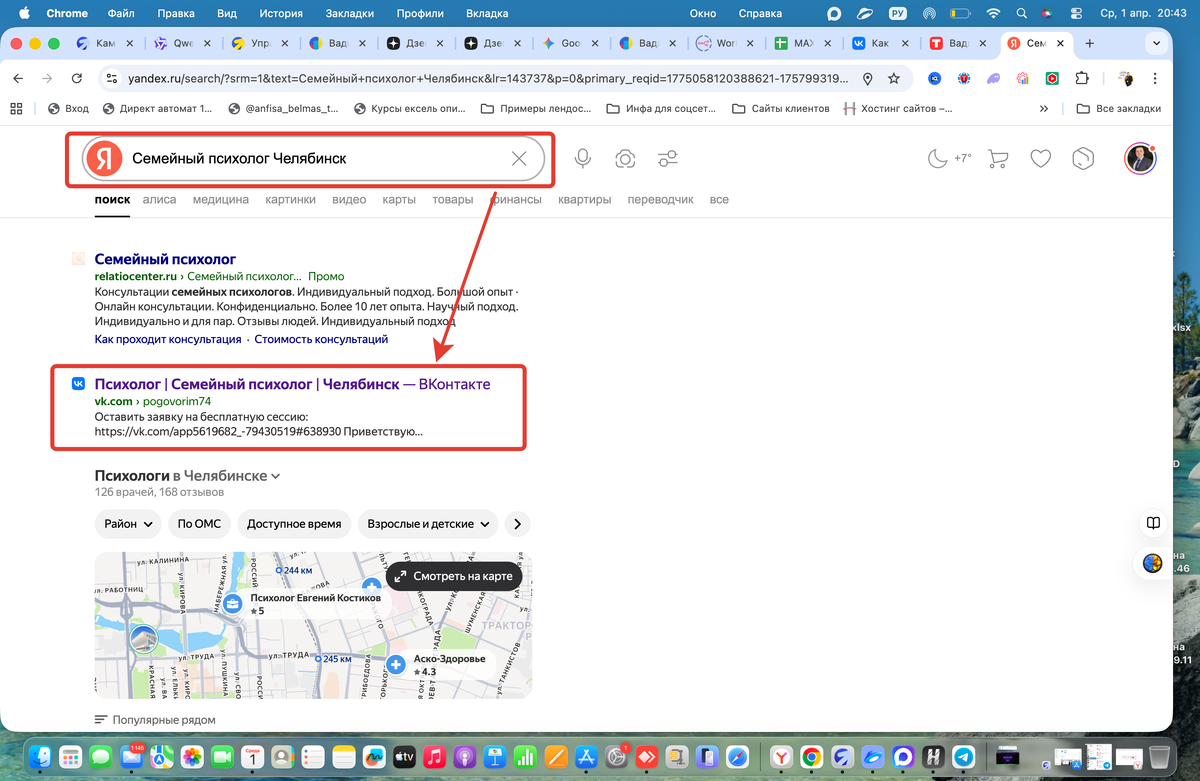1200x781 pixels.
Task: Start voice search with the microphone icon
Action: [582, 159]
